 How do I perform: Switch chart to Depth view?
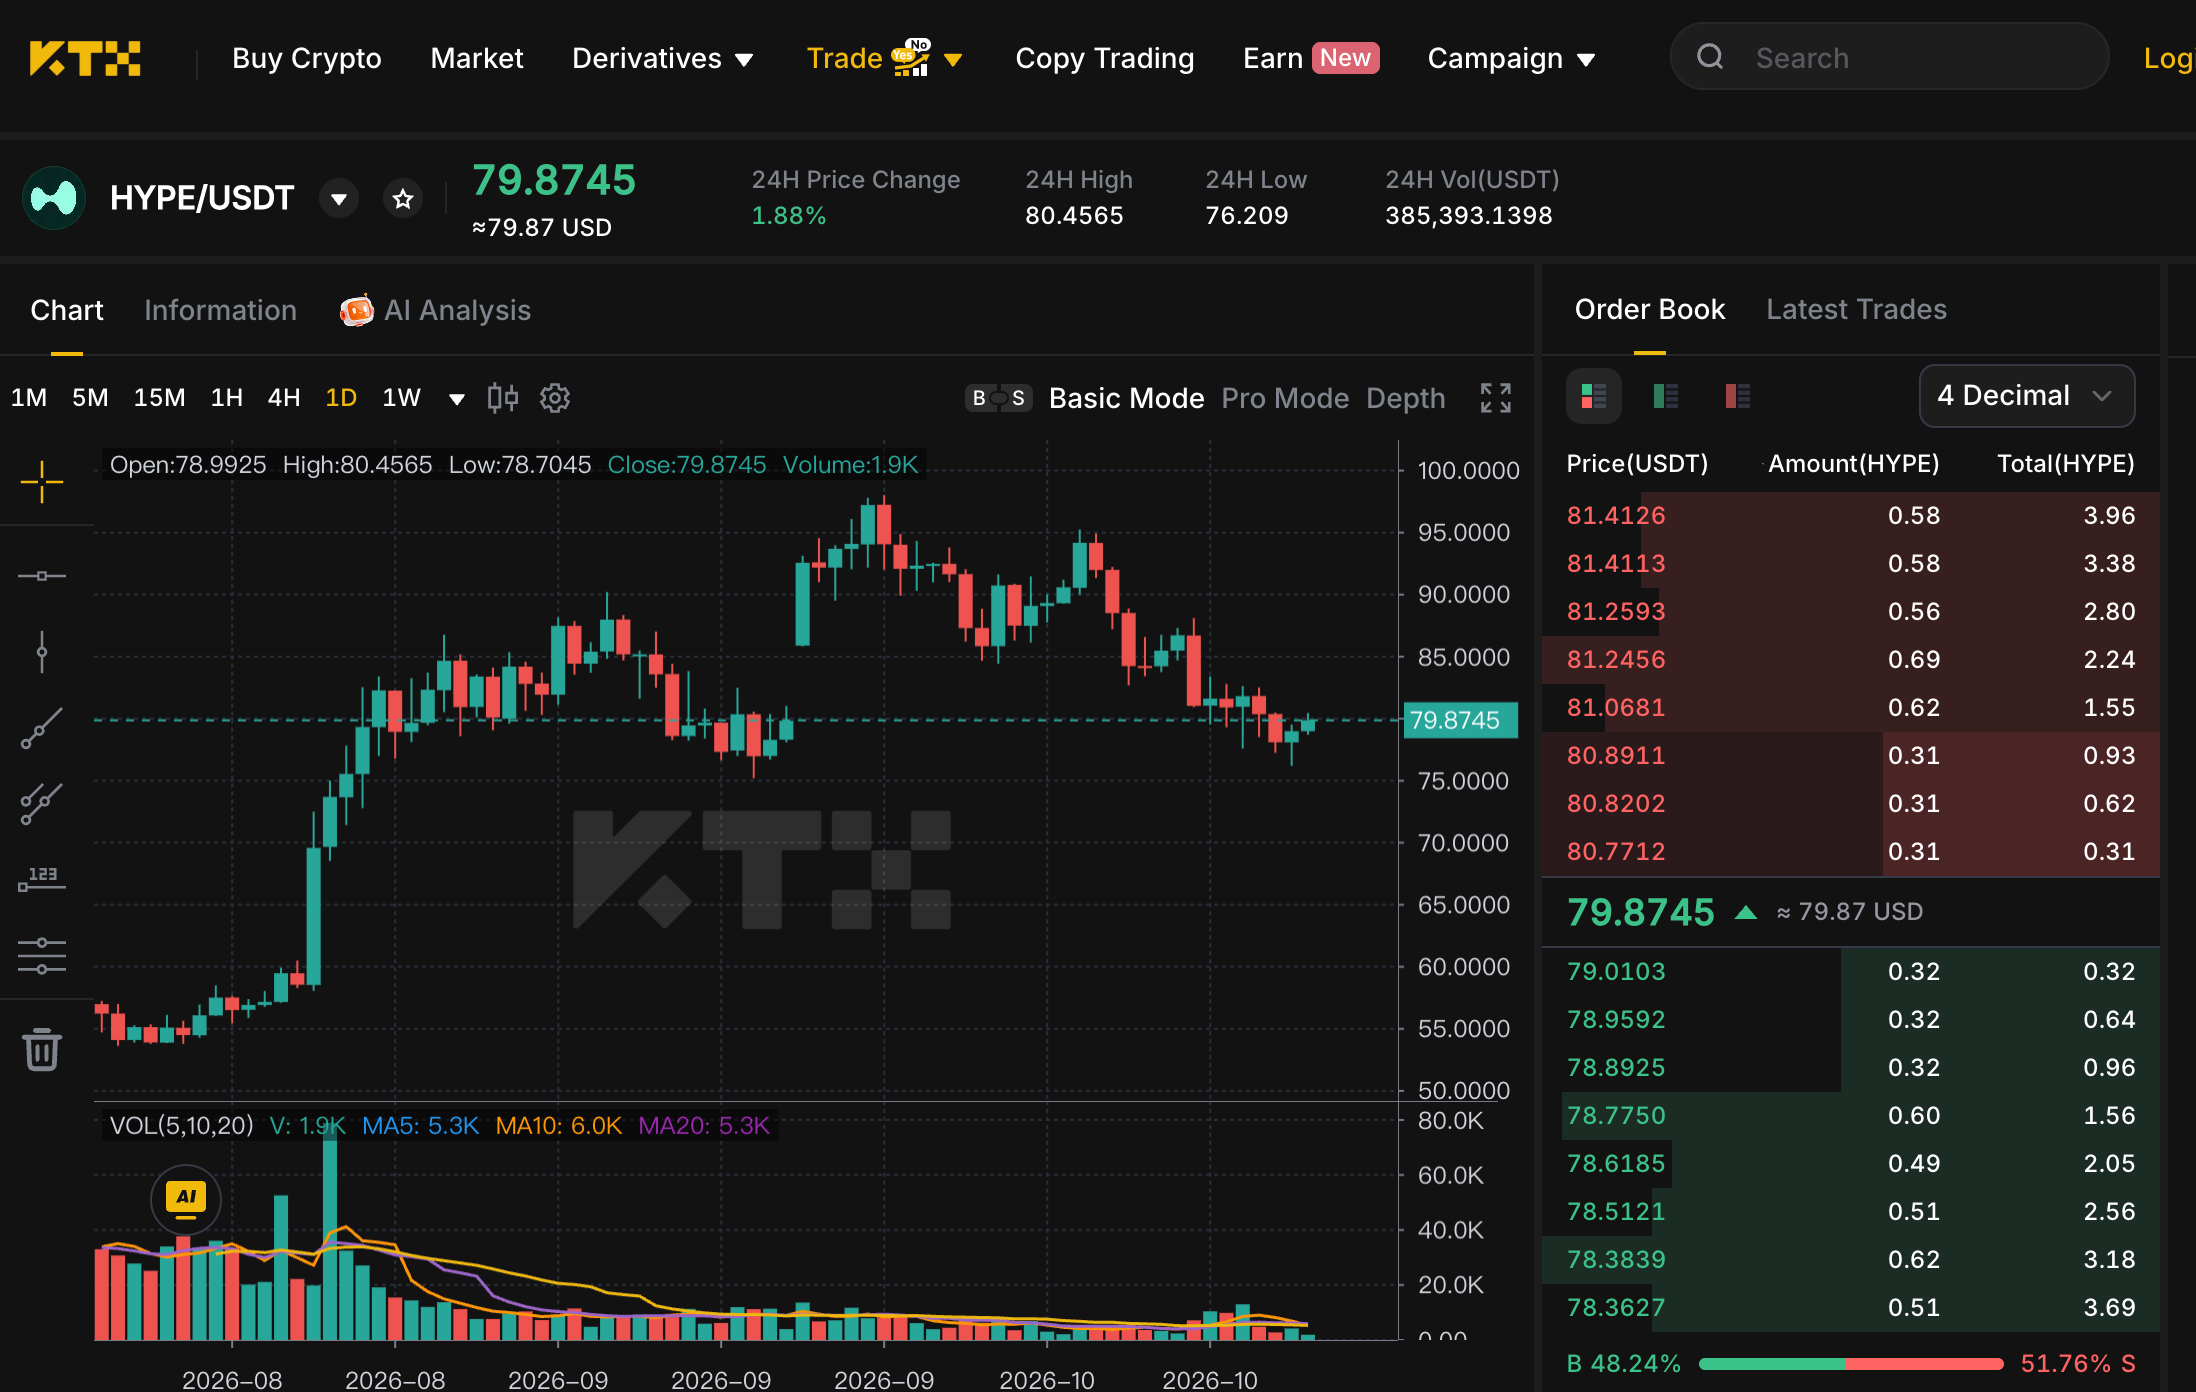click(1406, 398)
